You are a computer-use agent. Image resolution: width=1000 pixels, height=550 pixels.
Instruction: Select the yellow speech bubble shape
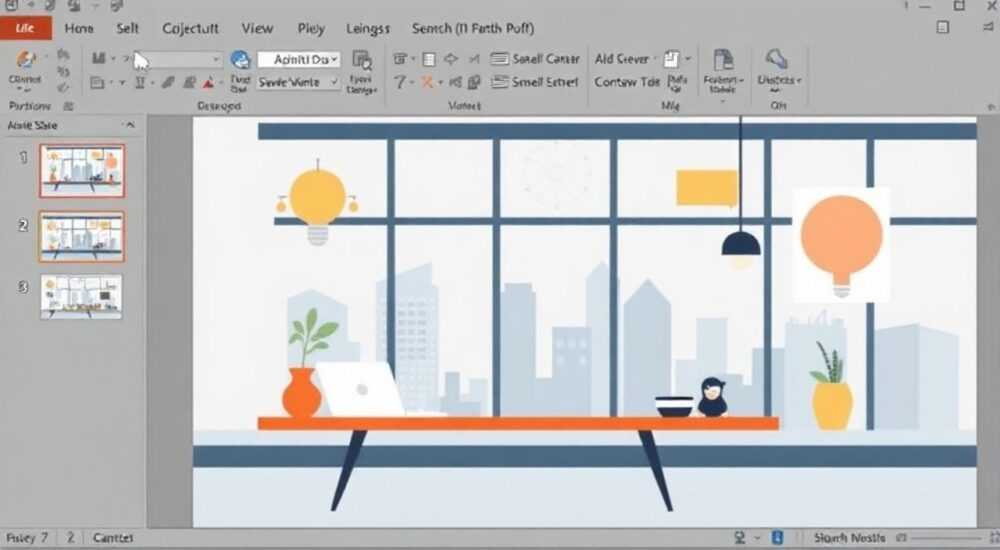pos(707,188)
